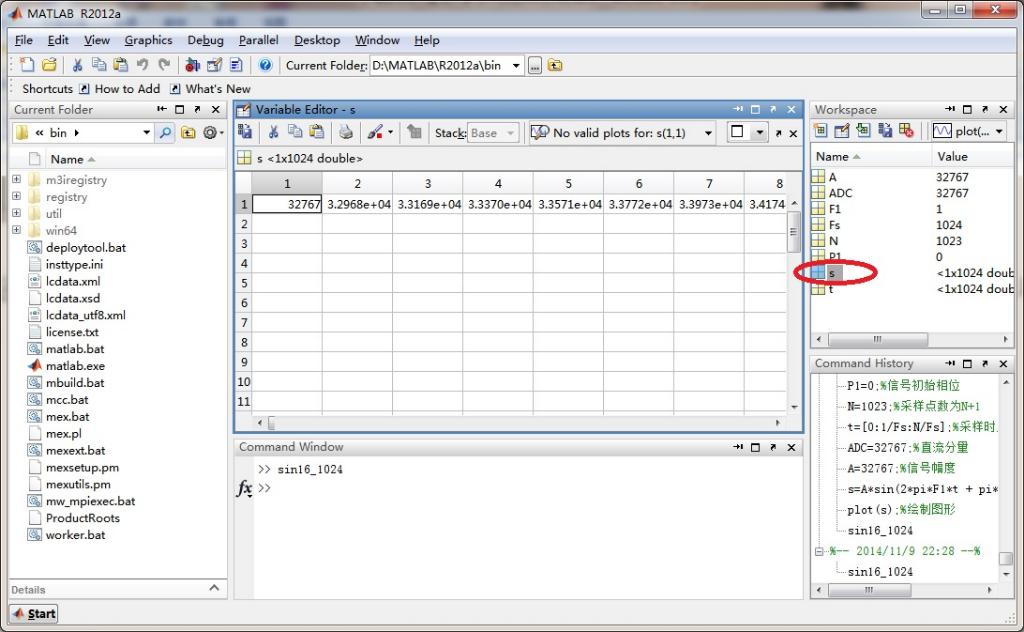1024x632 pixels.
Task: Click Delete variable icon in Workspace toolbar
Action: pyautogui.click(x=906, y=131)
